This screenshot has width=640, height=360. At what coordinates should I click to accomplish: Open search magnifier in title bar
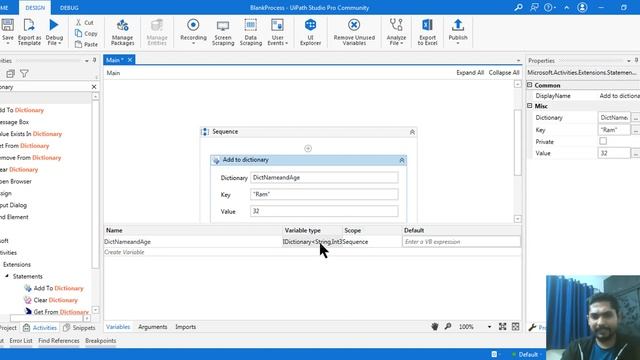(518, 7)
